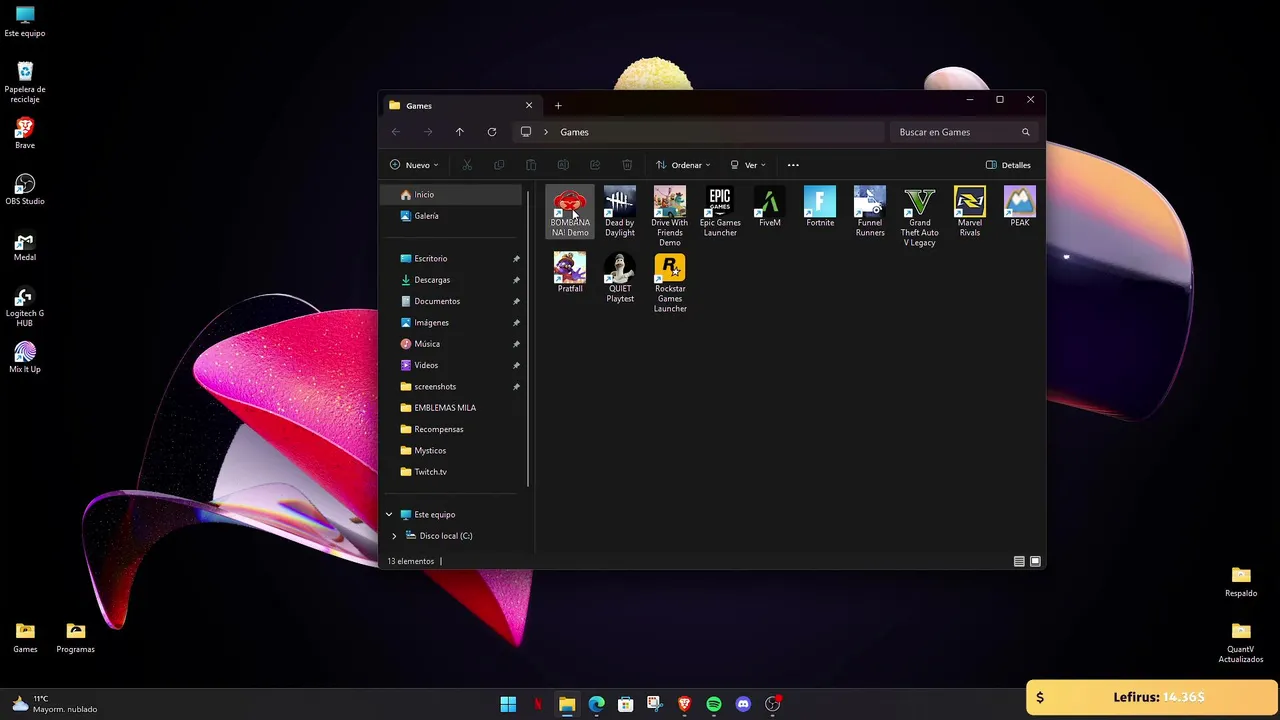Select the Respaldo folder on desktop
Viewport: 1280px width, 720px height.
click(1241, 582)
